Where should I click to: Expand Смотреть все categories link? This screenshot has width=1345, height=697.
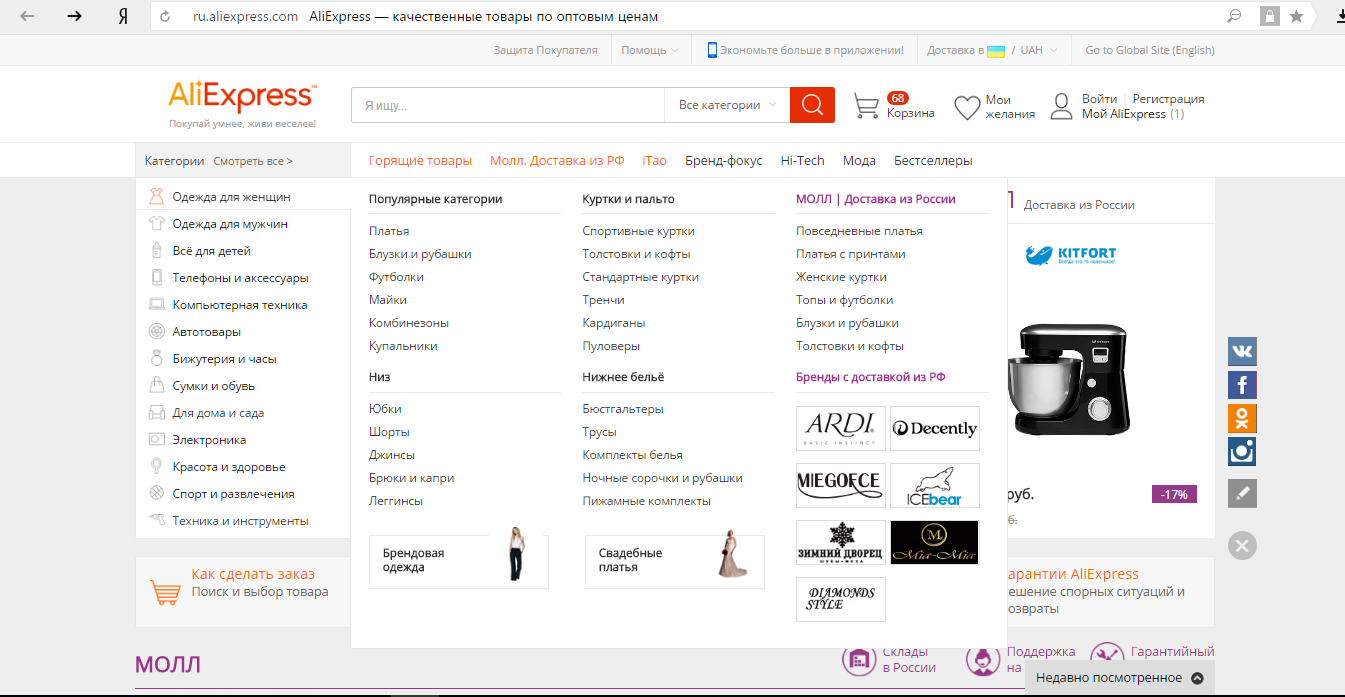(x=253, y=161)
